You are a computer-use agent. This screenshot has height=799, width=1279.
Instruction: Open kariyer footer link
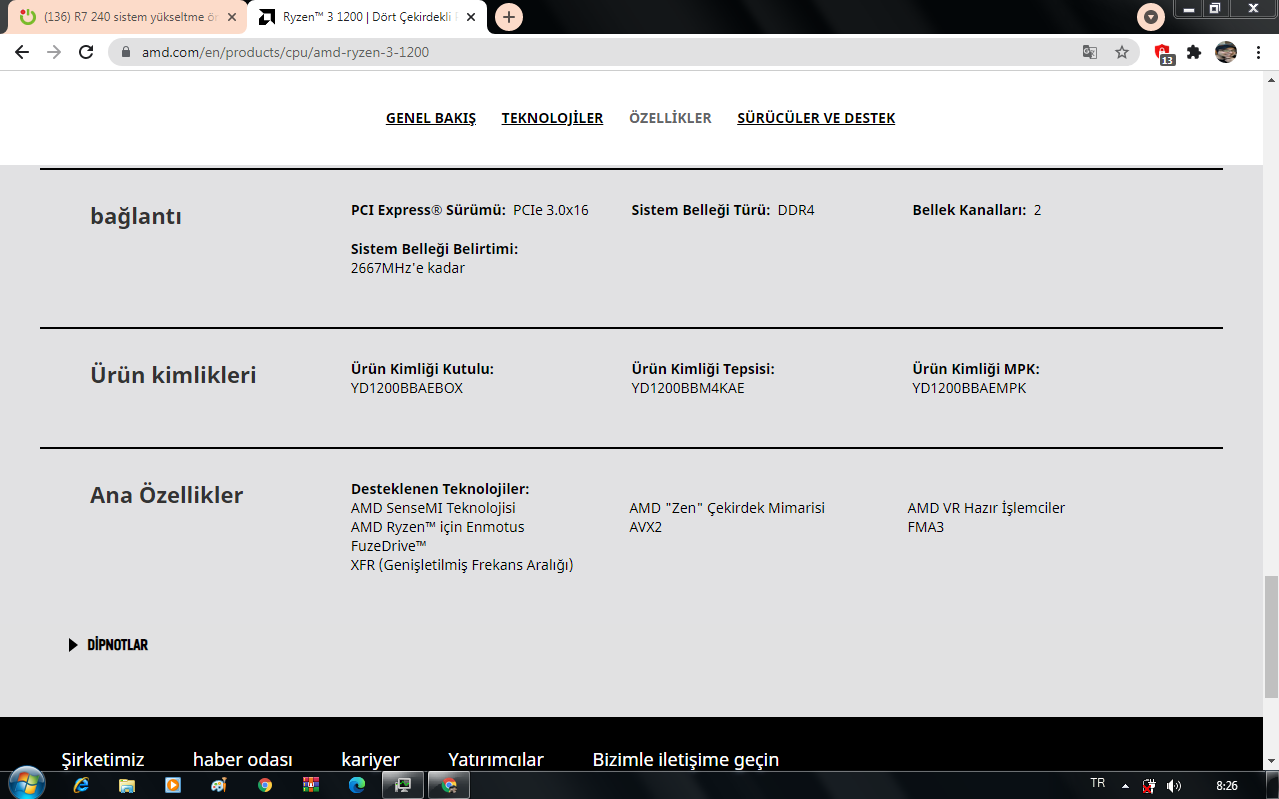coord(370,760)
